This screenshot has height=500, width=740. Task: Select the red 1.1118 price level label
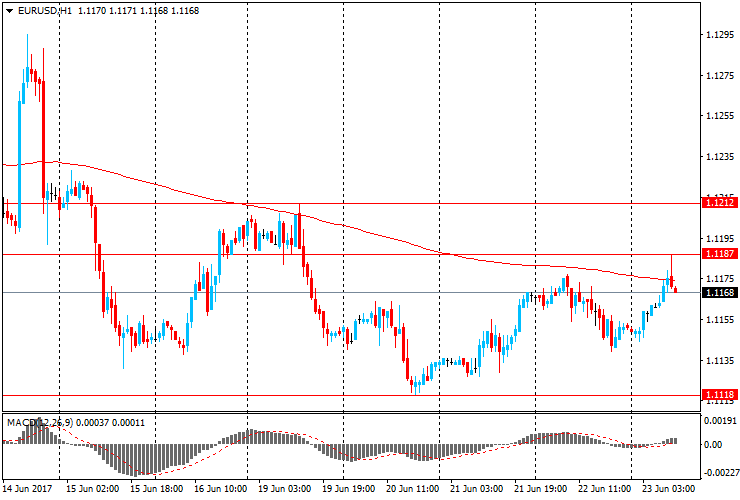pos(720,394)
